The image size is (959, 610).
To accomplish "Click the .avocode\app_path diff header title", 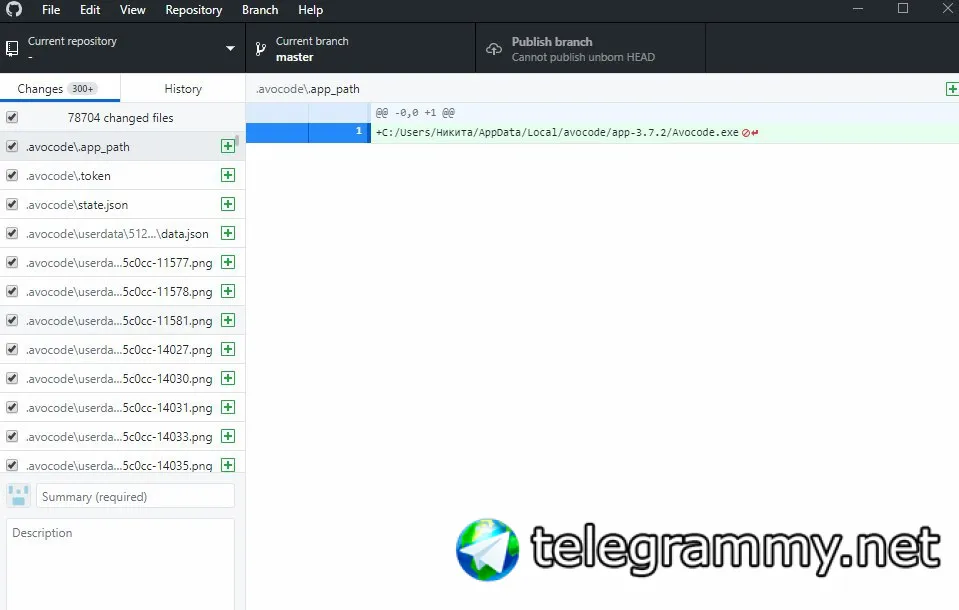I will (x=308, y=89).
